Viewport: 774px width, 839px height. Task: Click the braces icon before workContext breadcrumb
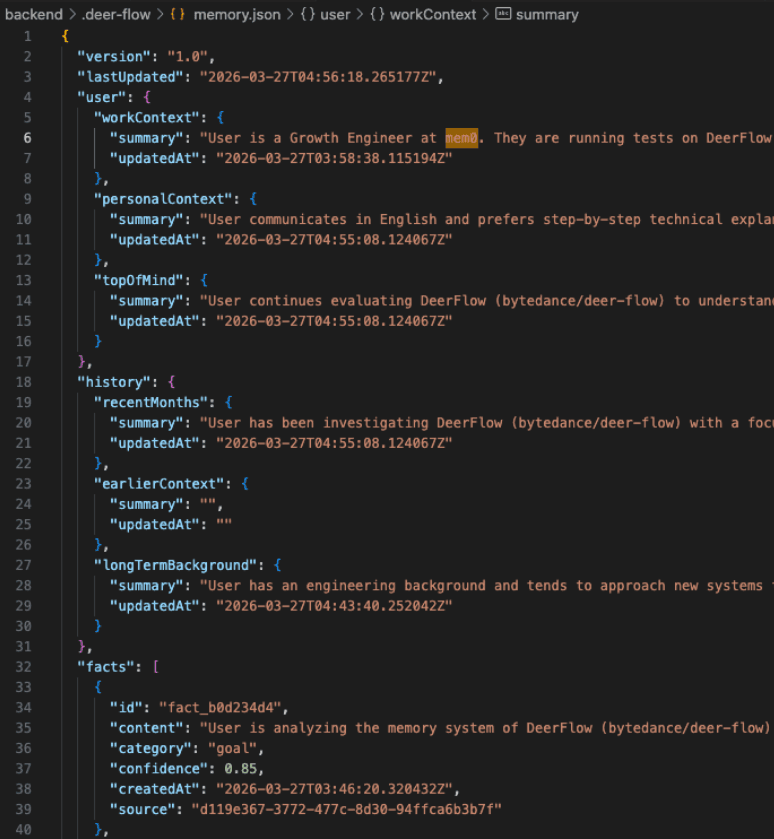pyautogui.click(x=377, y=14)
